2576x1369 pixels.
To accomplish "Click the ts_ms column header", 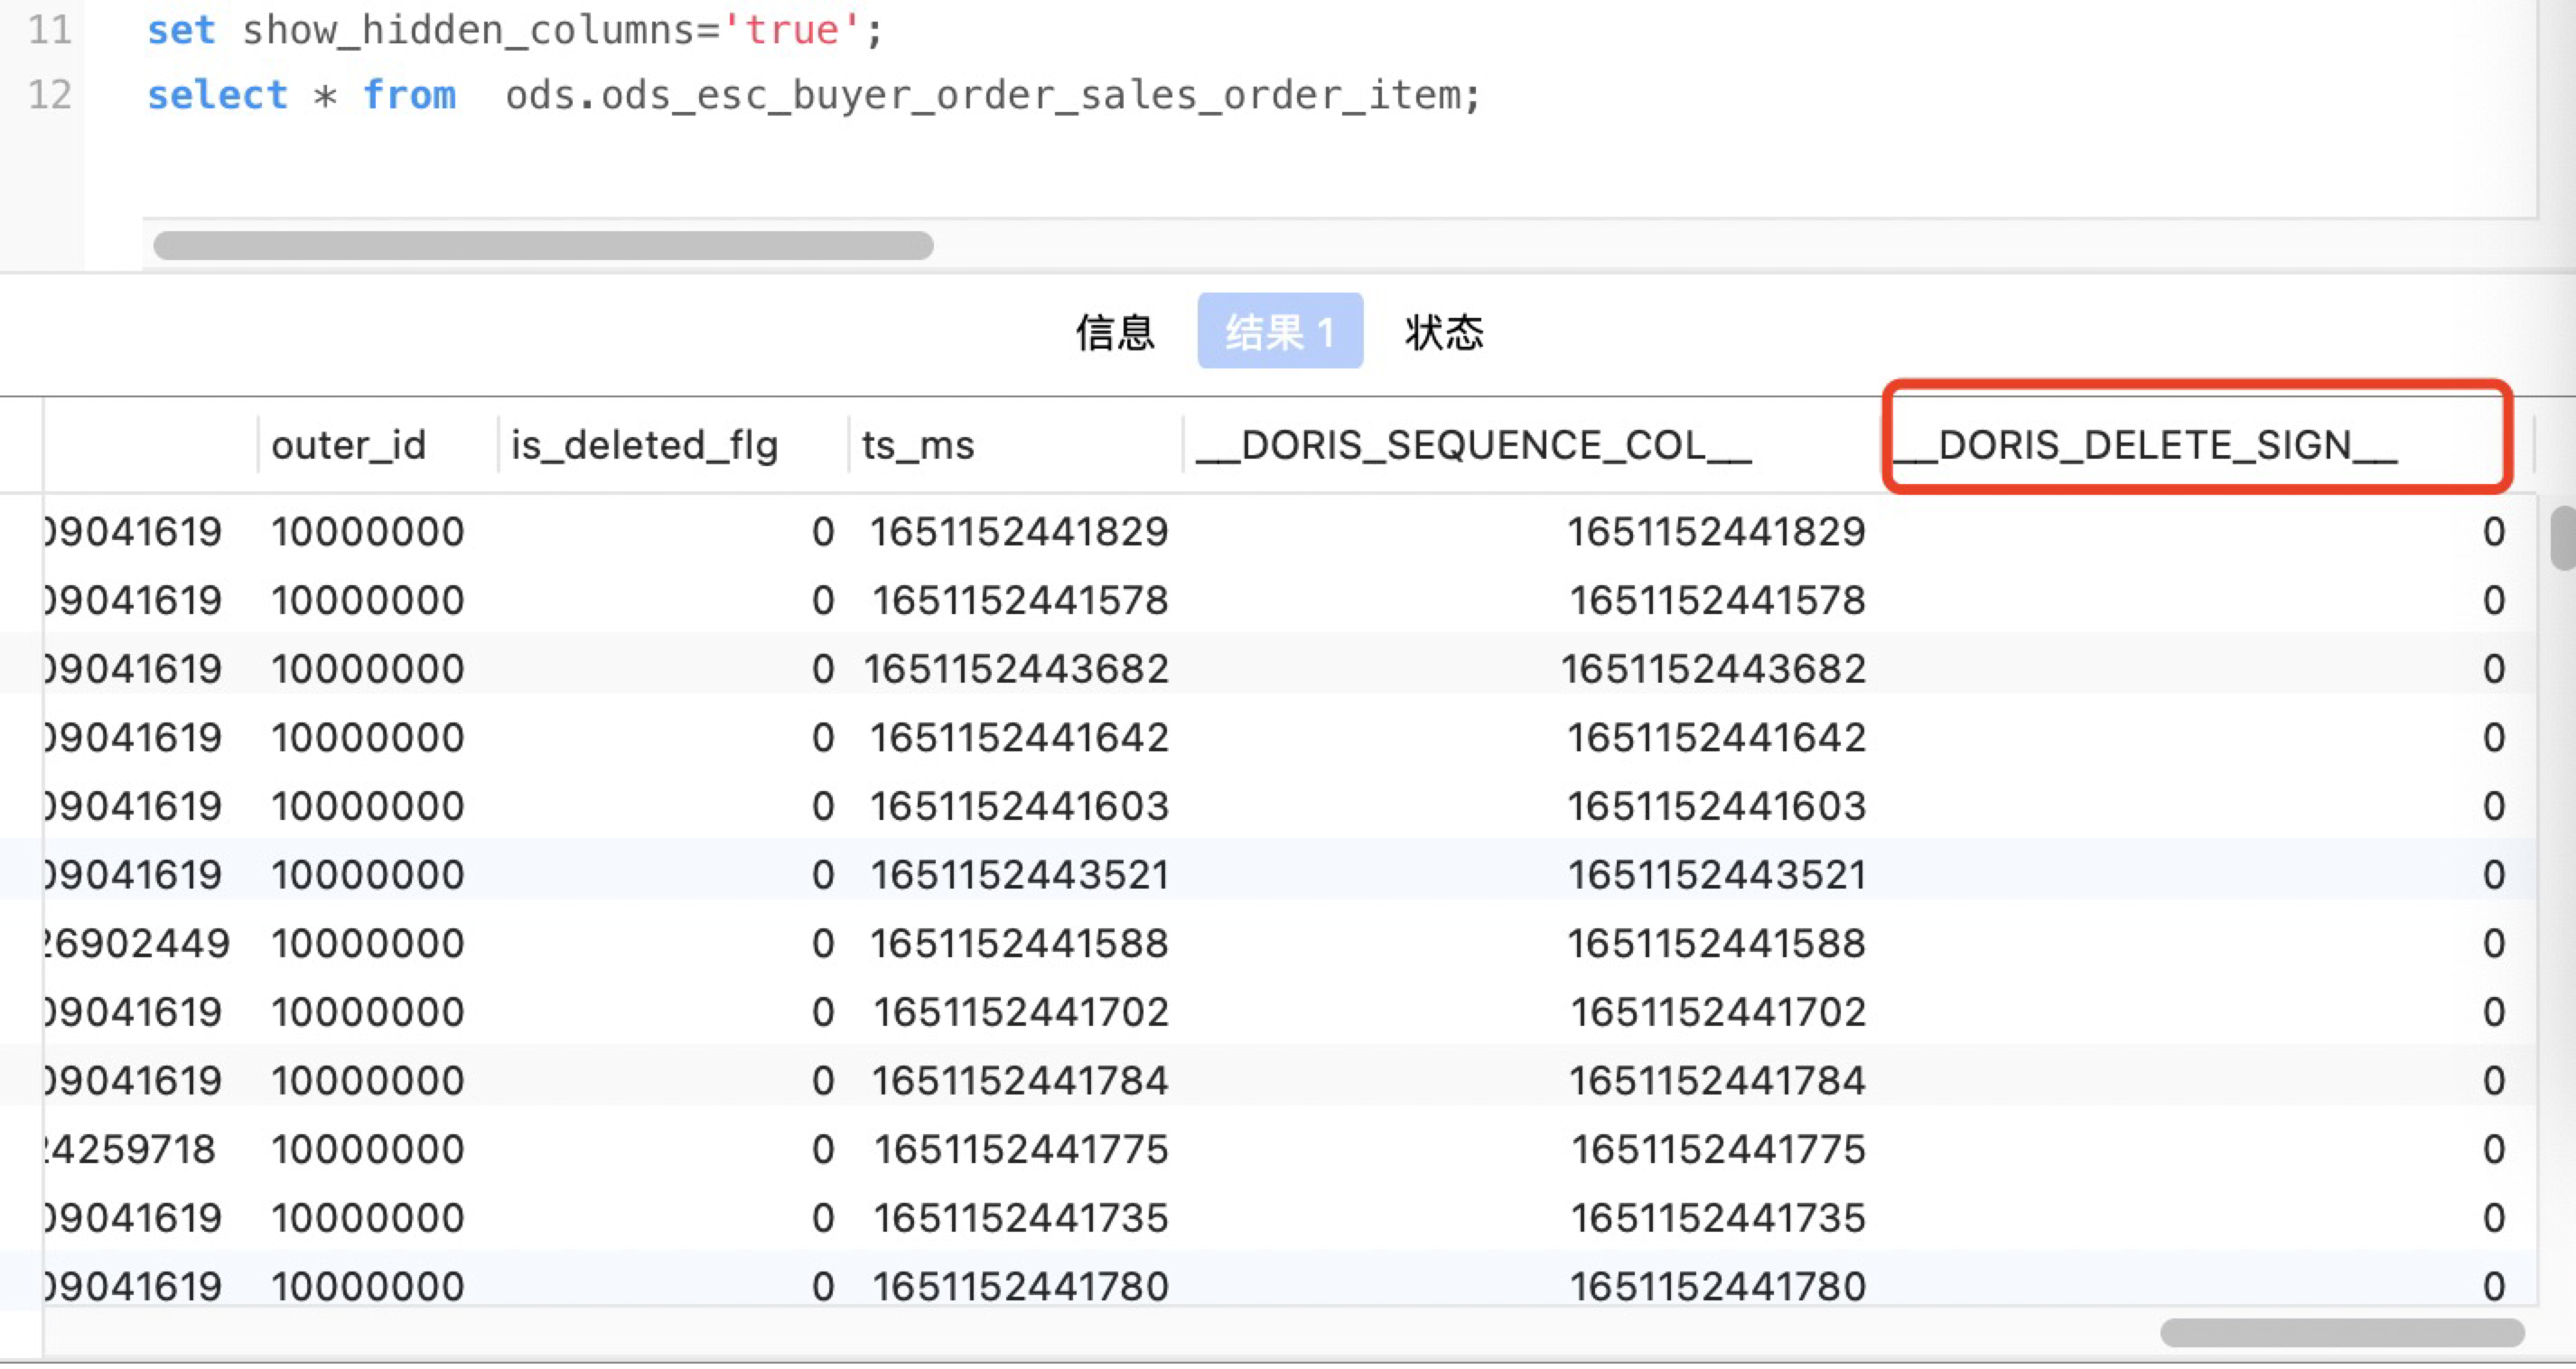I will [x=917, y=445].
